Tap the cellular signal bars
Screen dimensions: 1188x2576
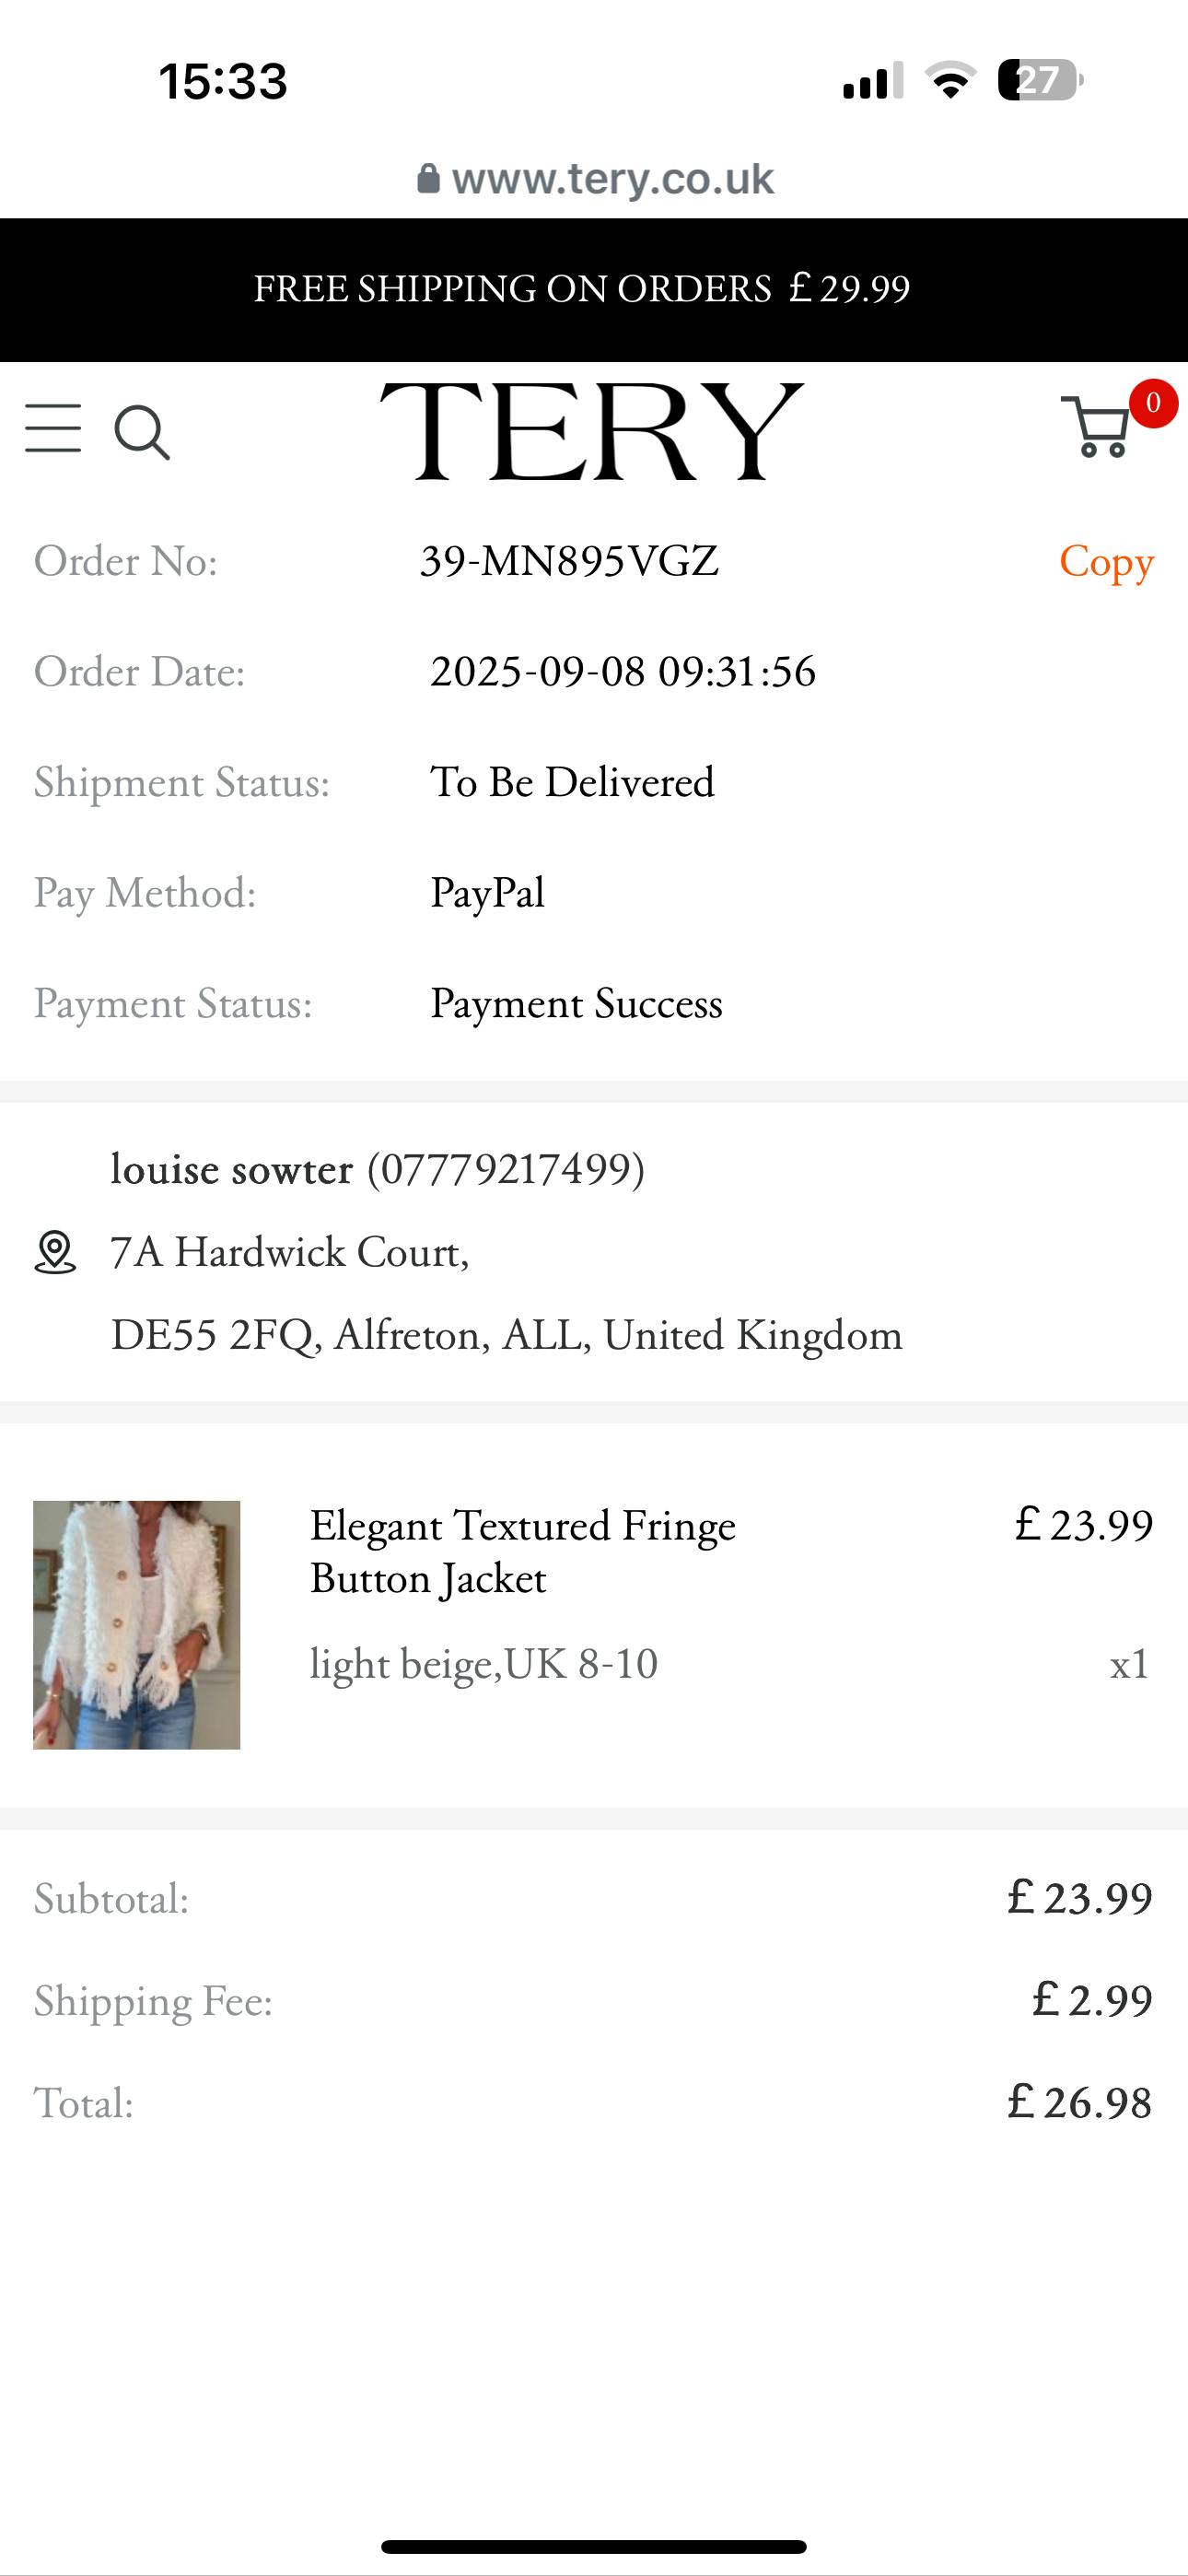(872, 80)
